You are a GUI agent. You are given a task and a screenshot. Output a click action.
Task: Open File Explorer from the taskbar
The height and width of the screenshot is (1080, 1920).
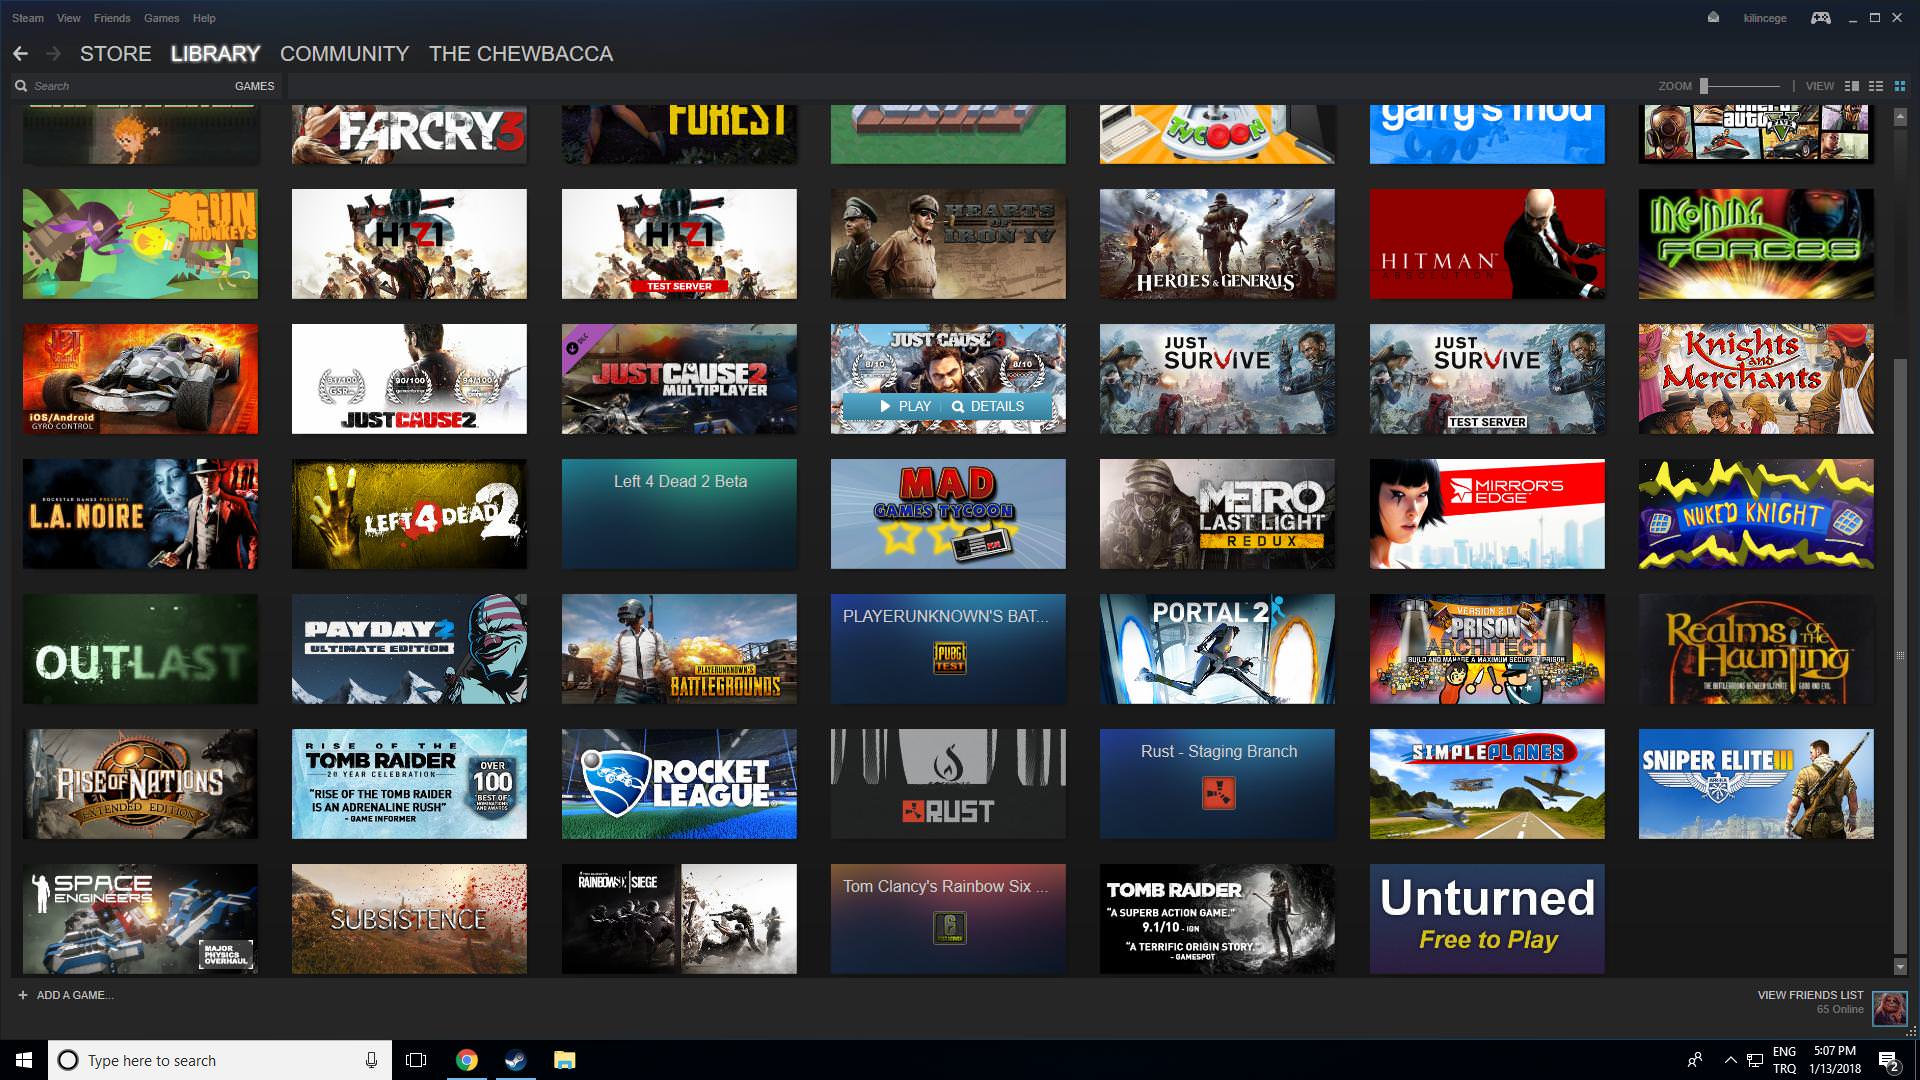565,1060
